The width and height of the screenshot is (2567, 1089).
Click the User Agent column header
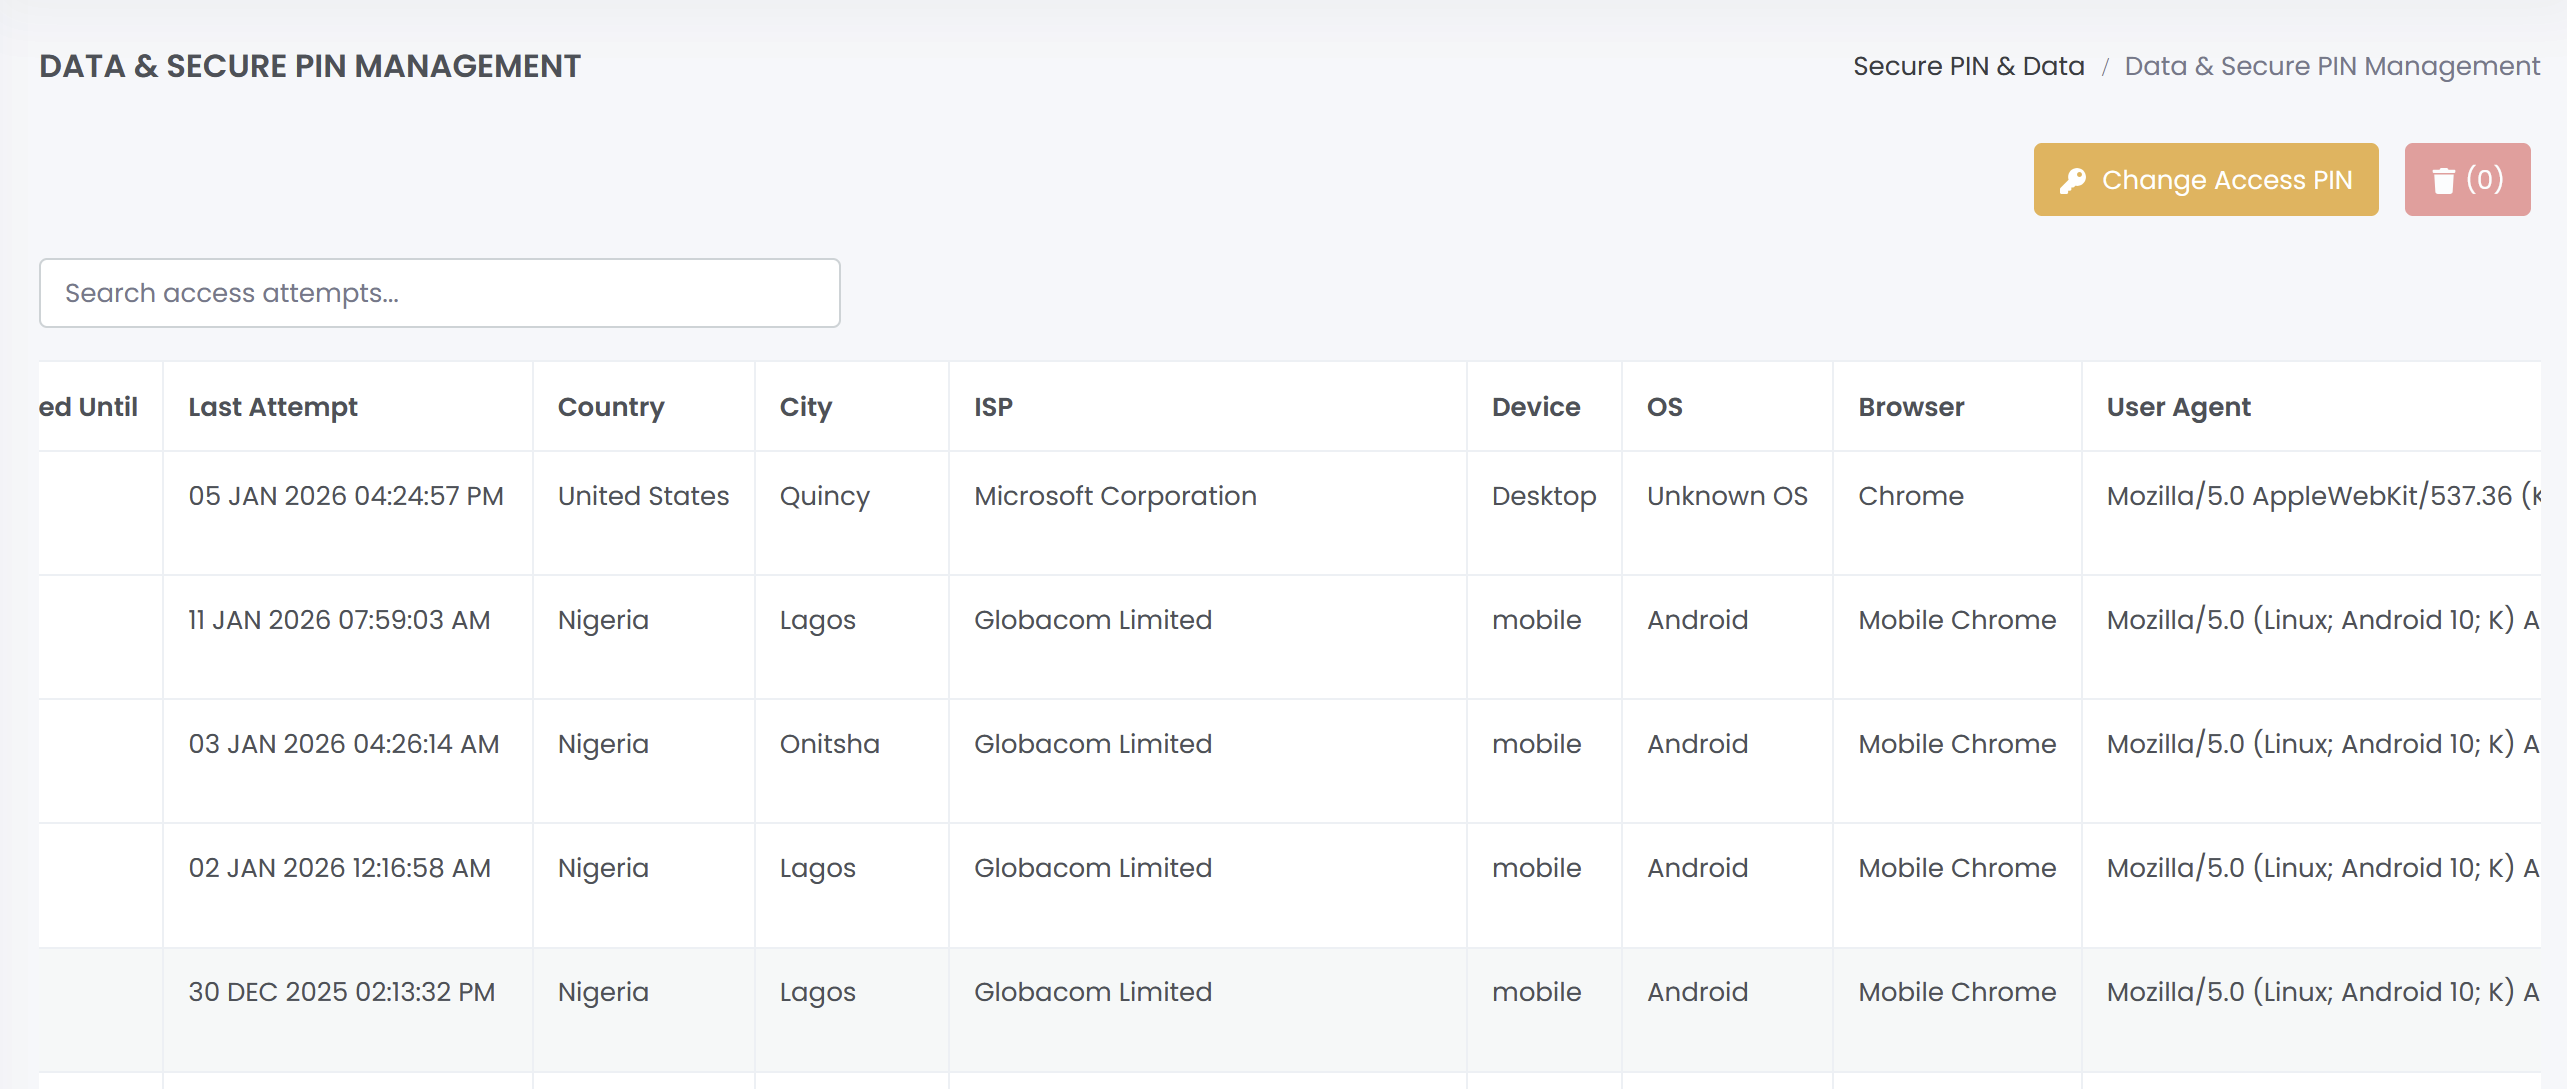click(x=2178, y=407)
